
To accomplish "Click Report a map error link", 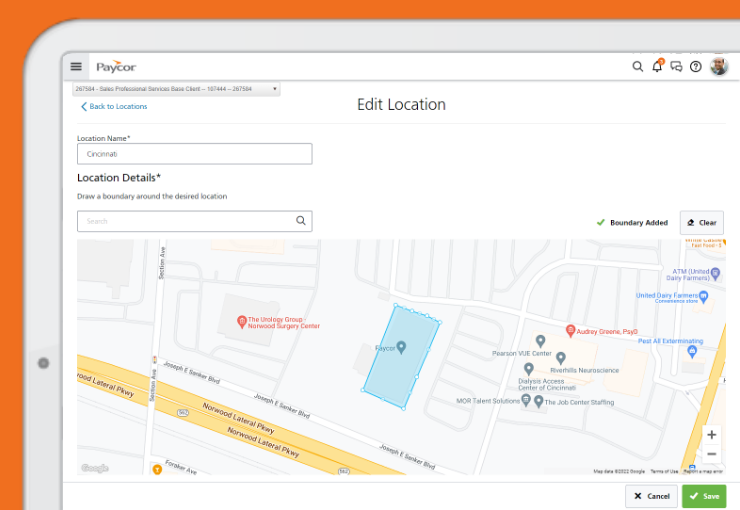I will (x=703, y=471).
